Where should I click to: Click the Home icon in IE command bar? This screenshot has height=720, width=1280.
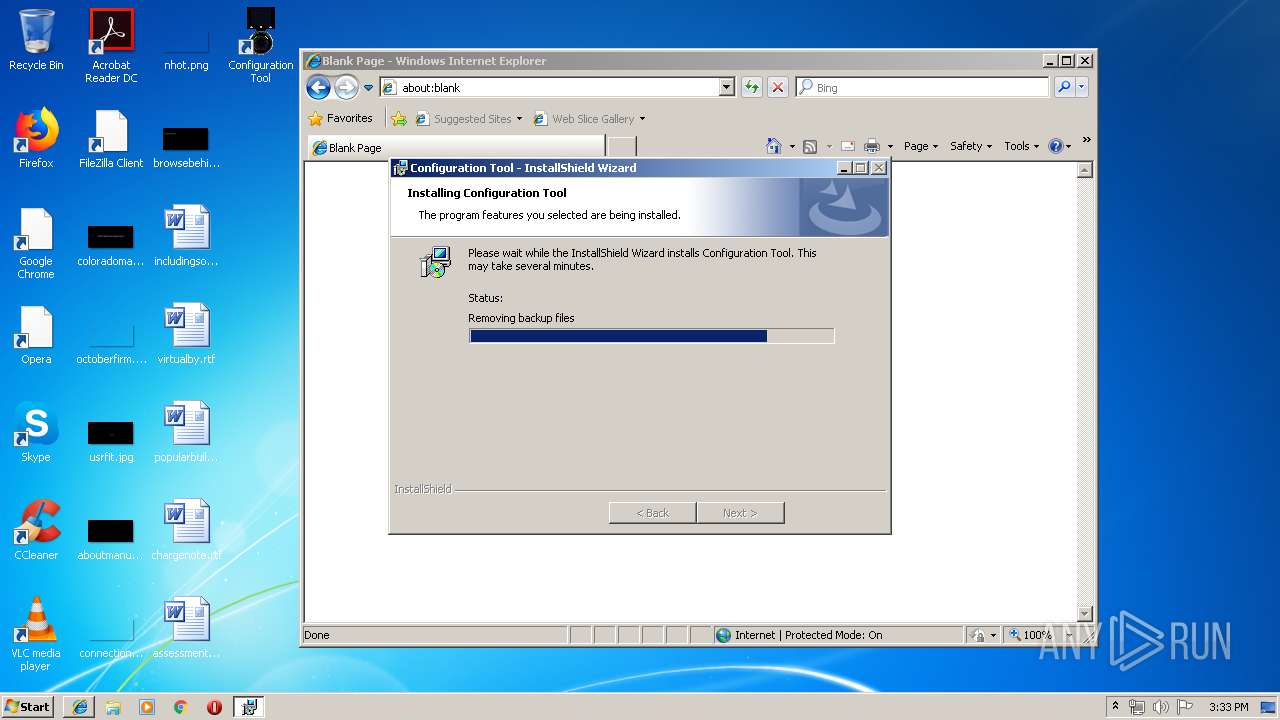coord(773,146)
